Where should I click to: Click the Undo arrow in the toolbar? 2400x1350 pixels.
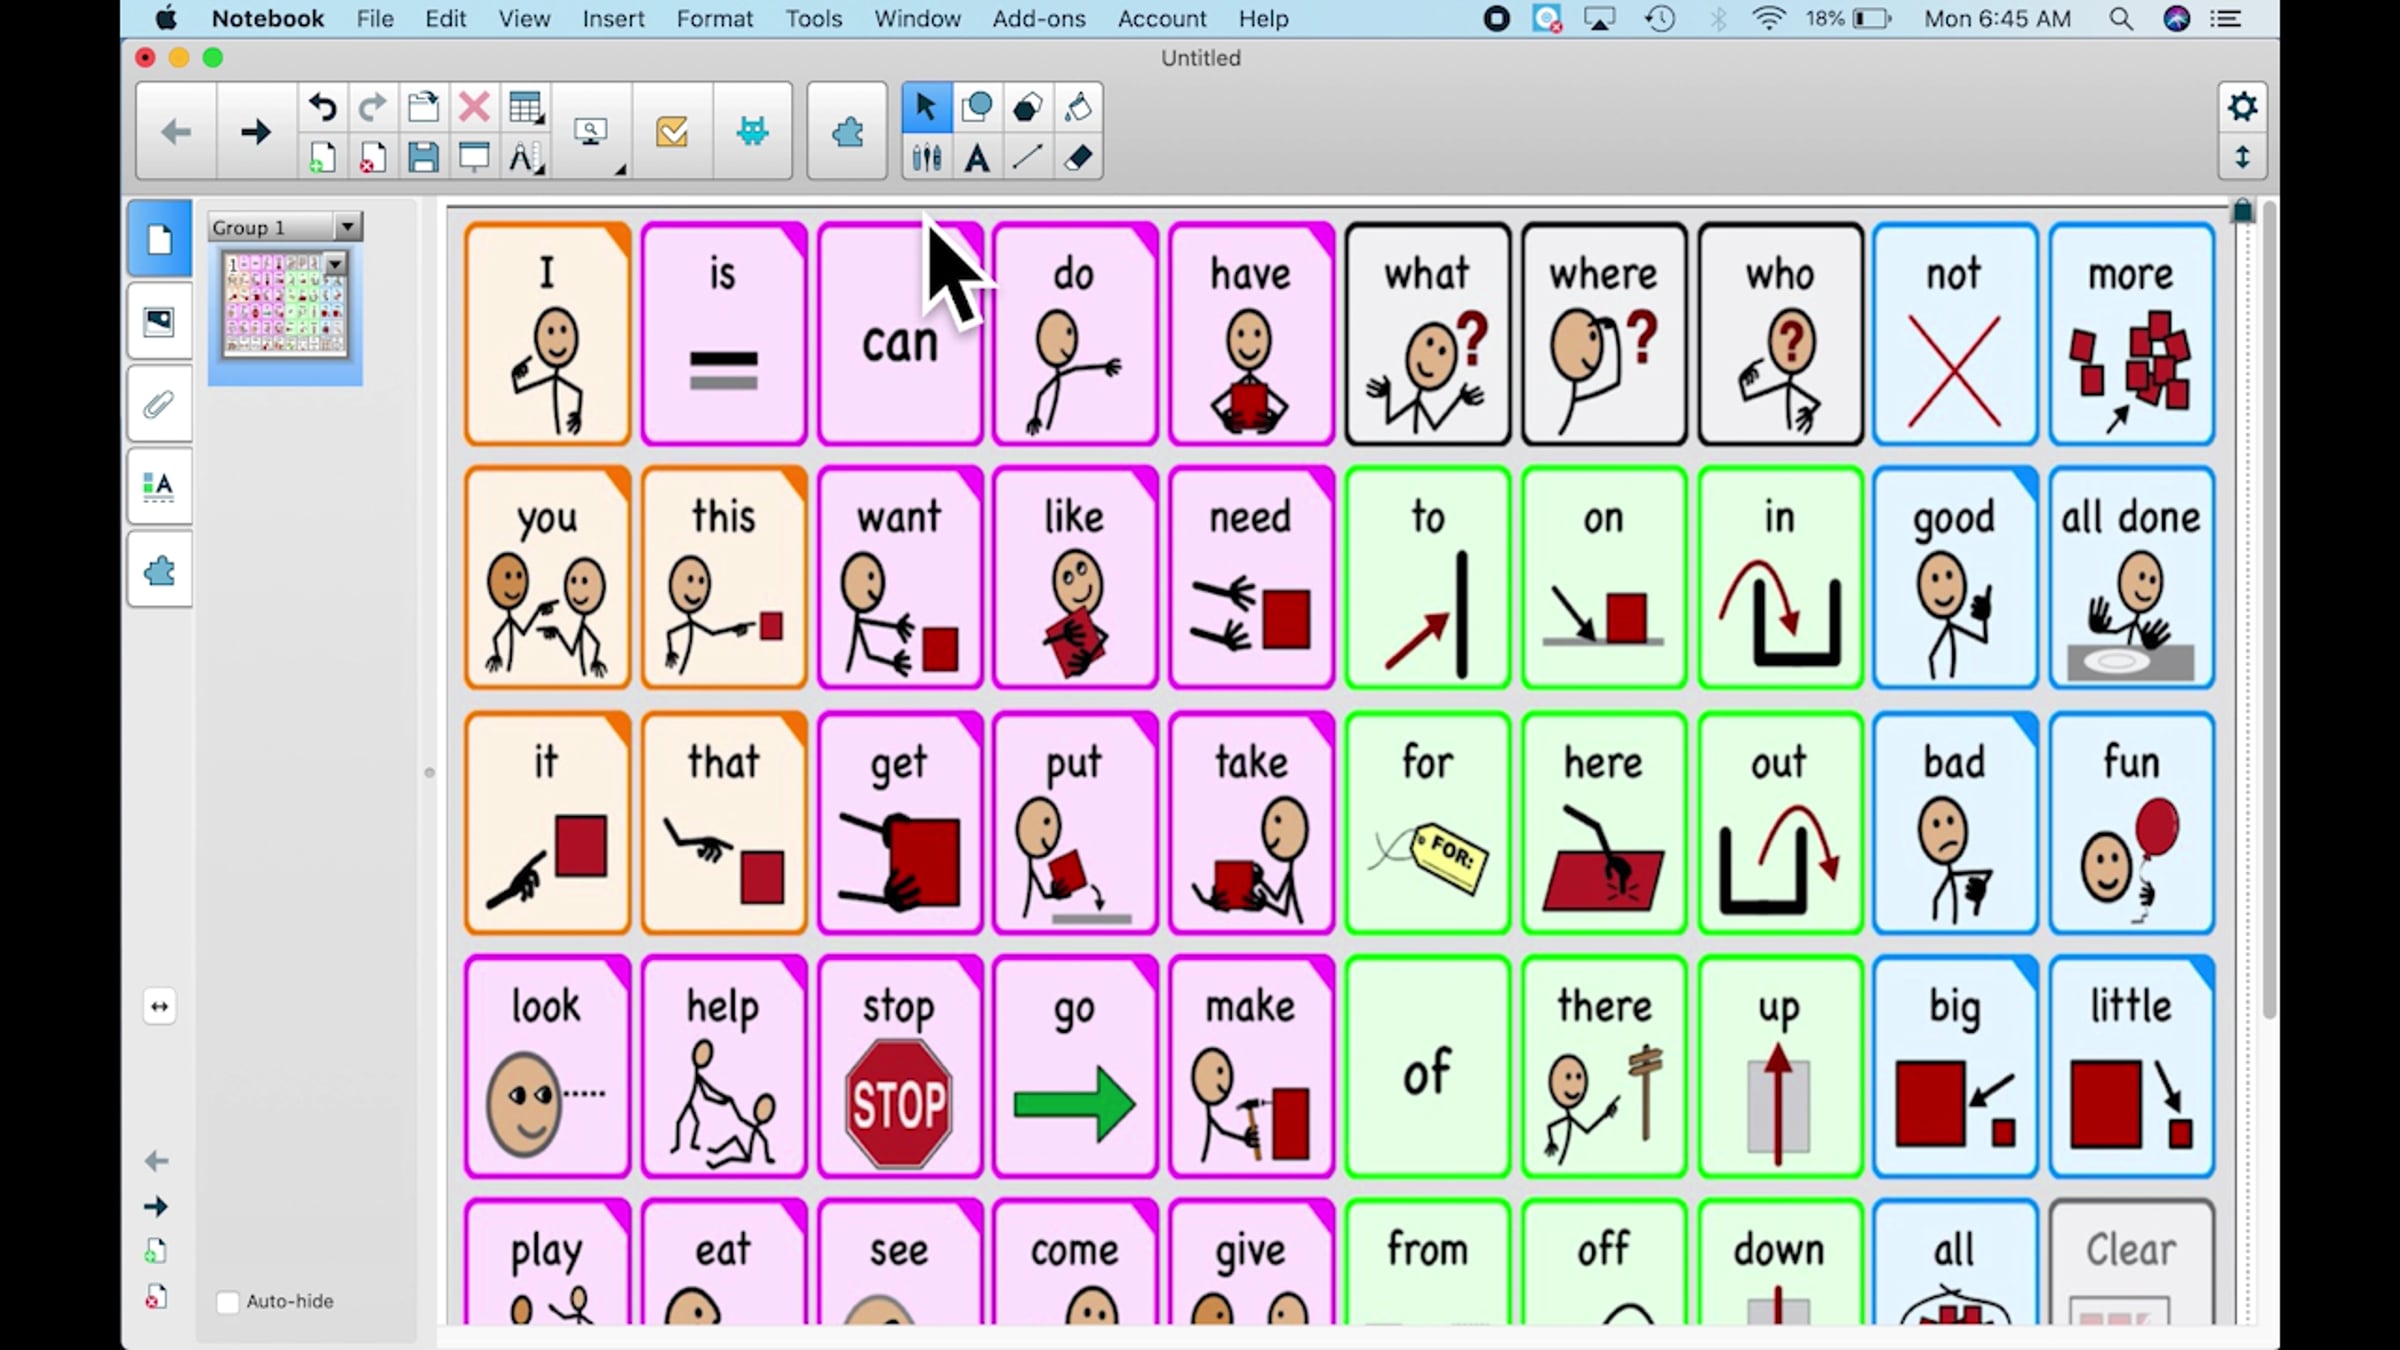tap(322, 106)
